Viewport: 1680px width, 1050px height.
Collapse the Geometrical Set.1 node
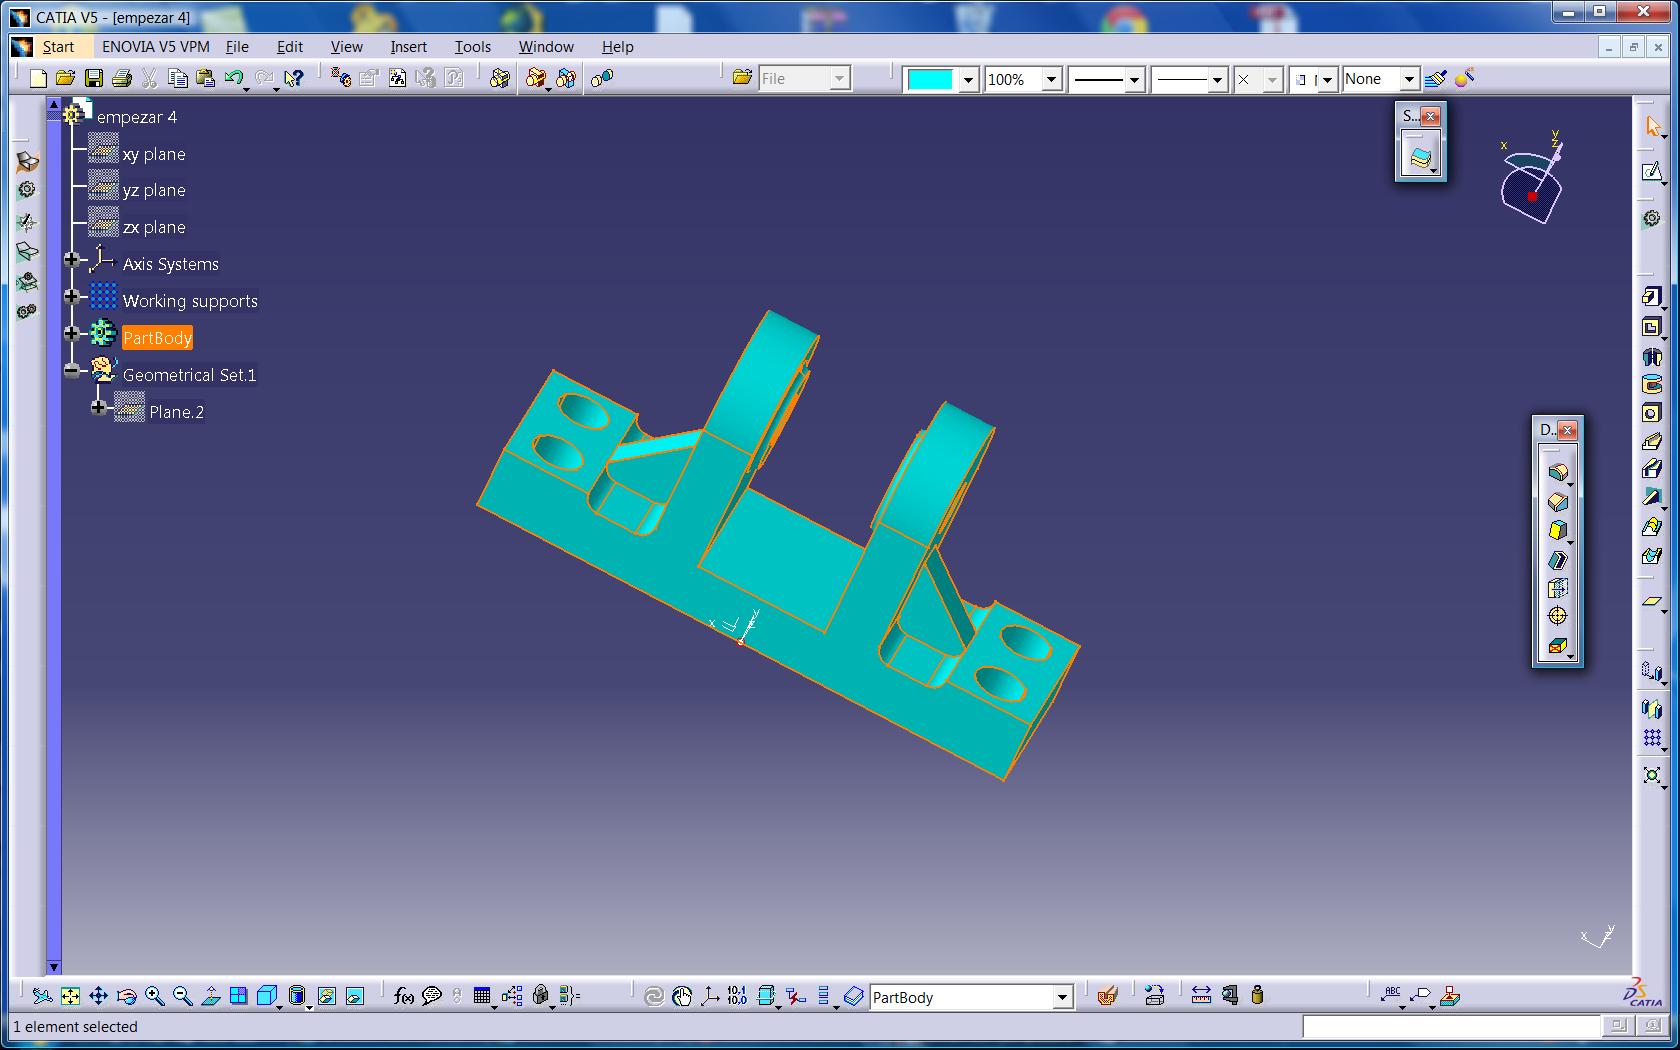(72, 371)
